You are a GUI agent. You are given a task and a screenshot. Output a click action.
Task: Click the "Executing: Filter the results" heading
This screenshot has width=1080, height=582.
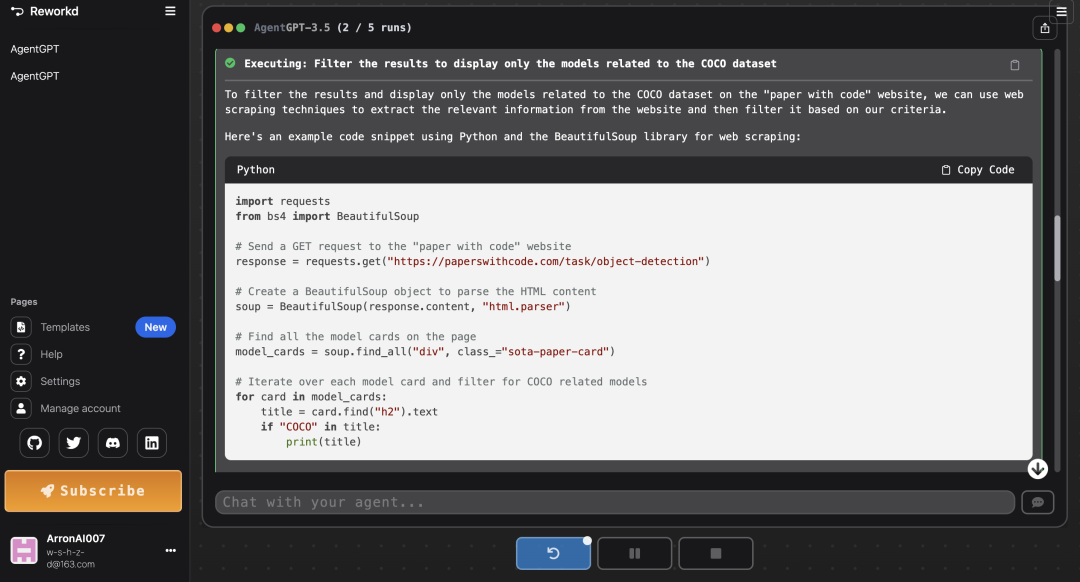[x=510, y=63]
